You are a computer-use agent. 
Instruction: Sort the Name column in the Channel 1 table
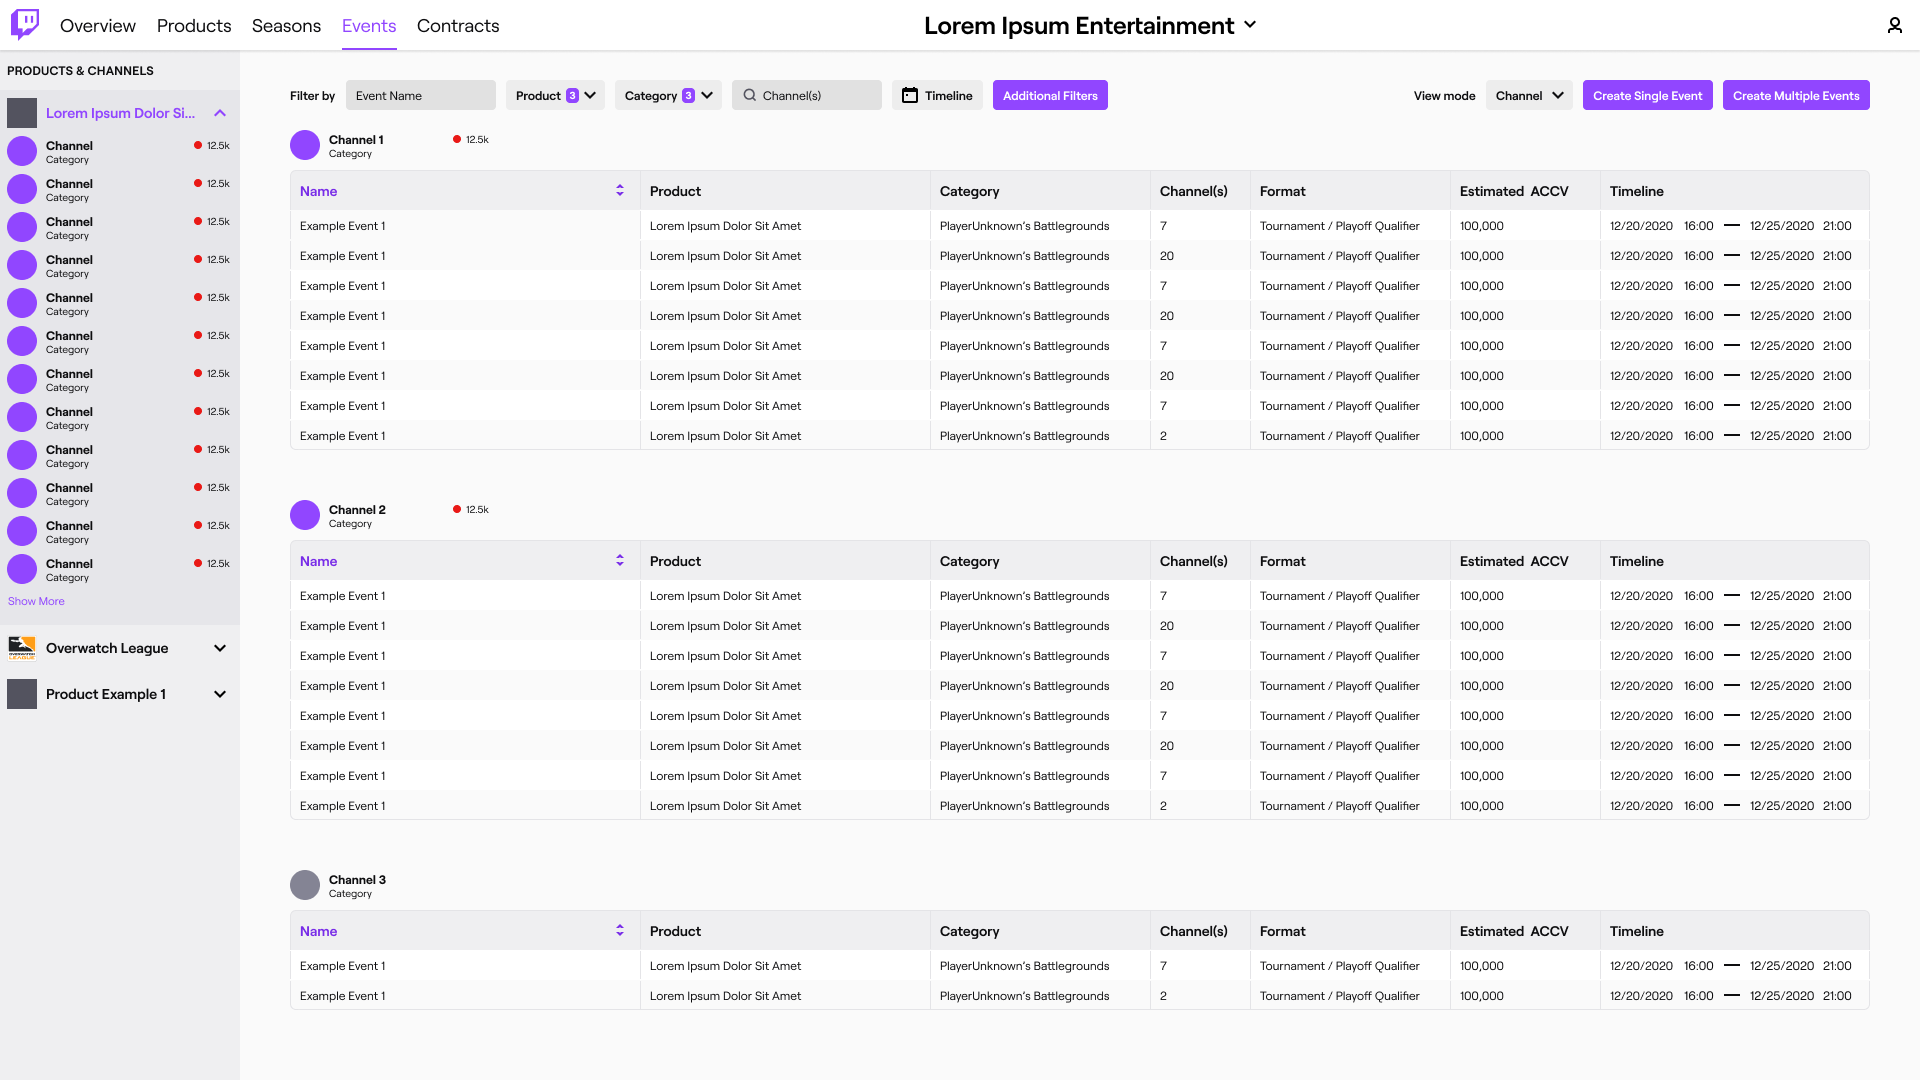620,189
